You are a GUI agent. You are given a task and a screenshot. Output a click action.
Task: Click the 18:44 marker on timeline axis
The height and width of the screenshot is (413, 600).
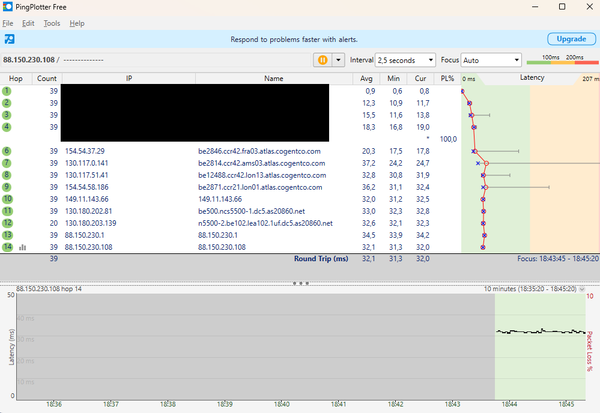tap(509, 404)
